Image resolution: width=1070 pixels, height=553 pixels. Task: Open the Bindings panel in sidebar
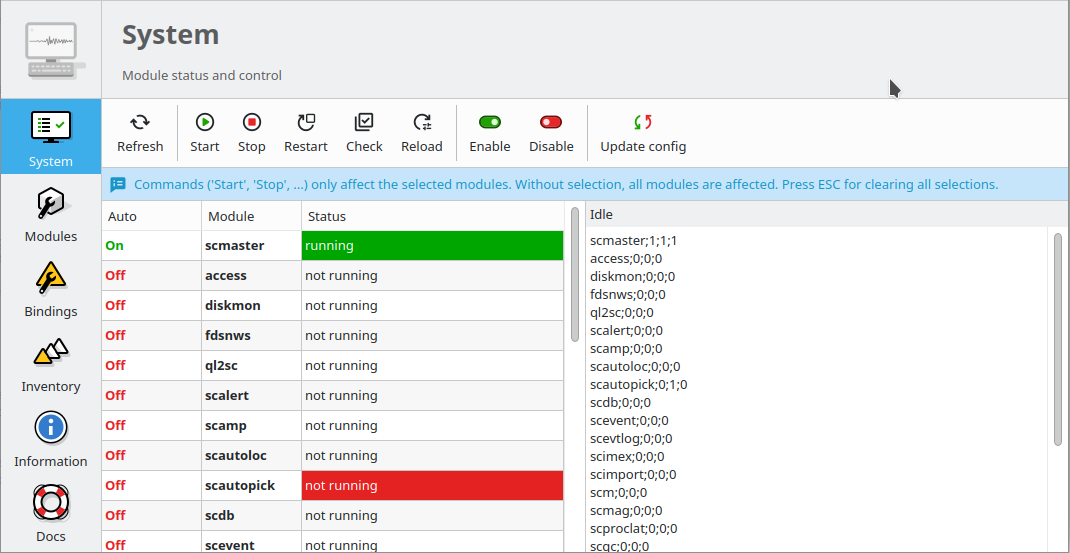coord(51,287)
